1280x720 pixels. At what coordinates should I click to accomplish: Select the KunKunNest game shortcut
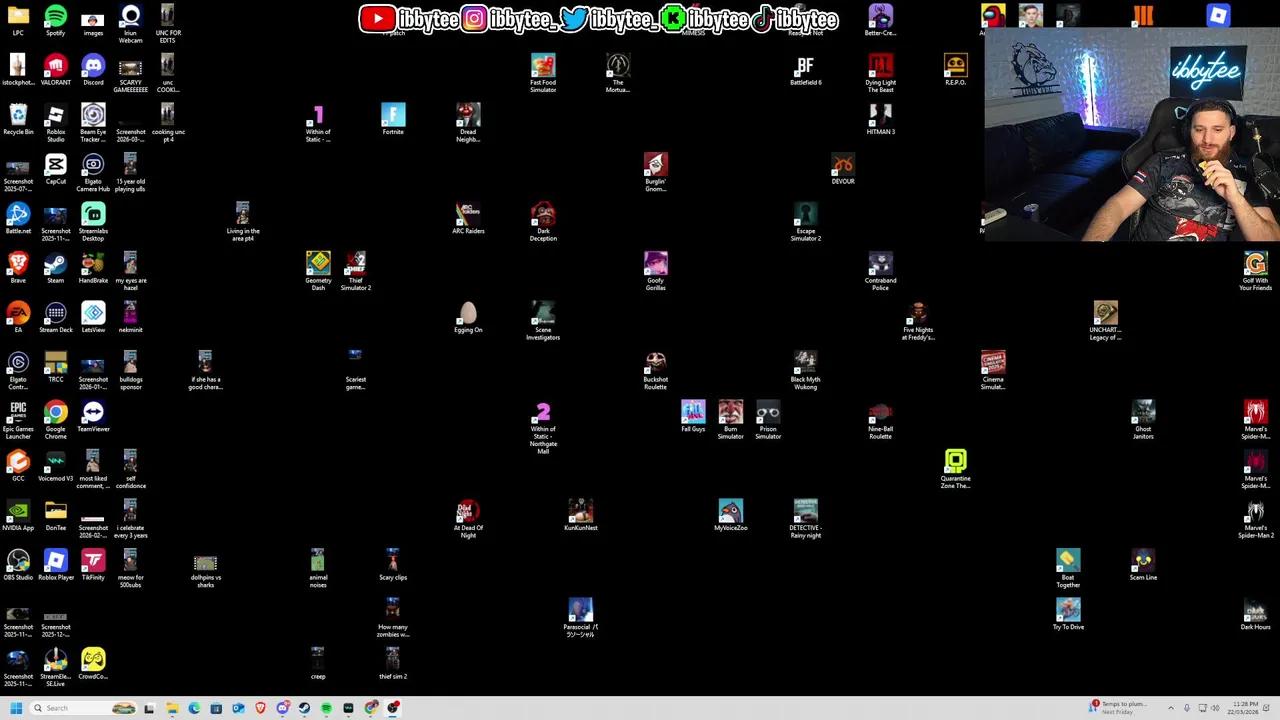point(580,516)
